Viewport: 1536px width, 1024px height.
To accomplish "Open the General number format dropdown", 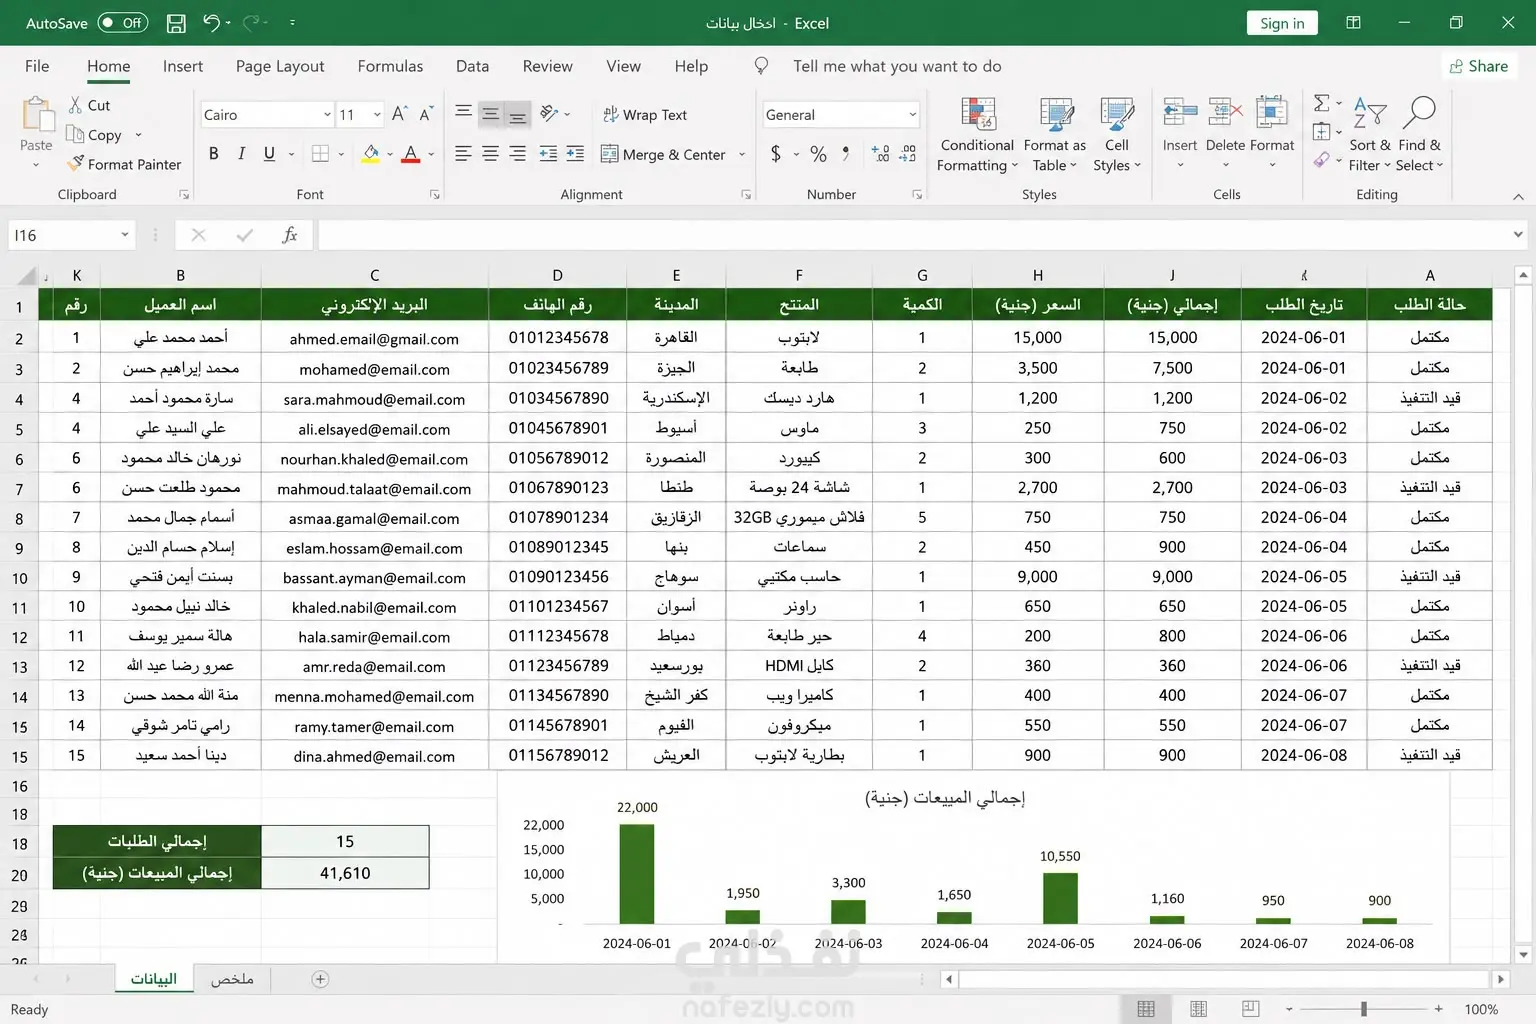I will pyautogui.click(x=912, y=115).
